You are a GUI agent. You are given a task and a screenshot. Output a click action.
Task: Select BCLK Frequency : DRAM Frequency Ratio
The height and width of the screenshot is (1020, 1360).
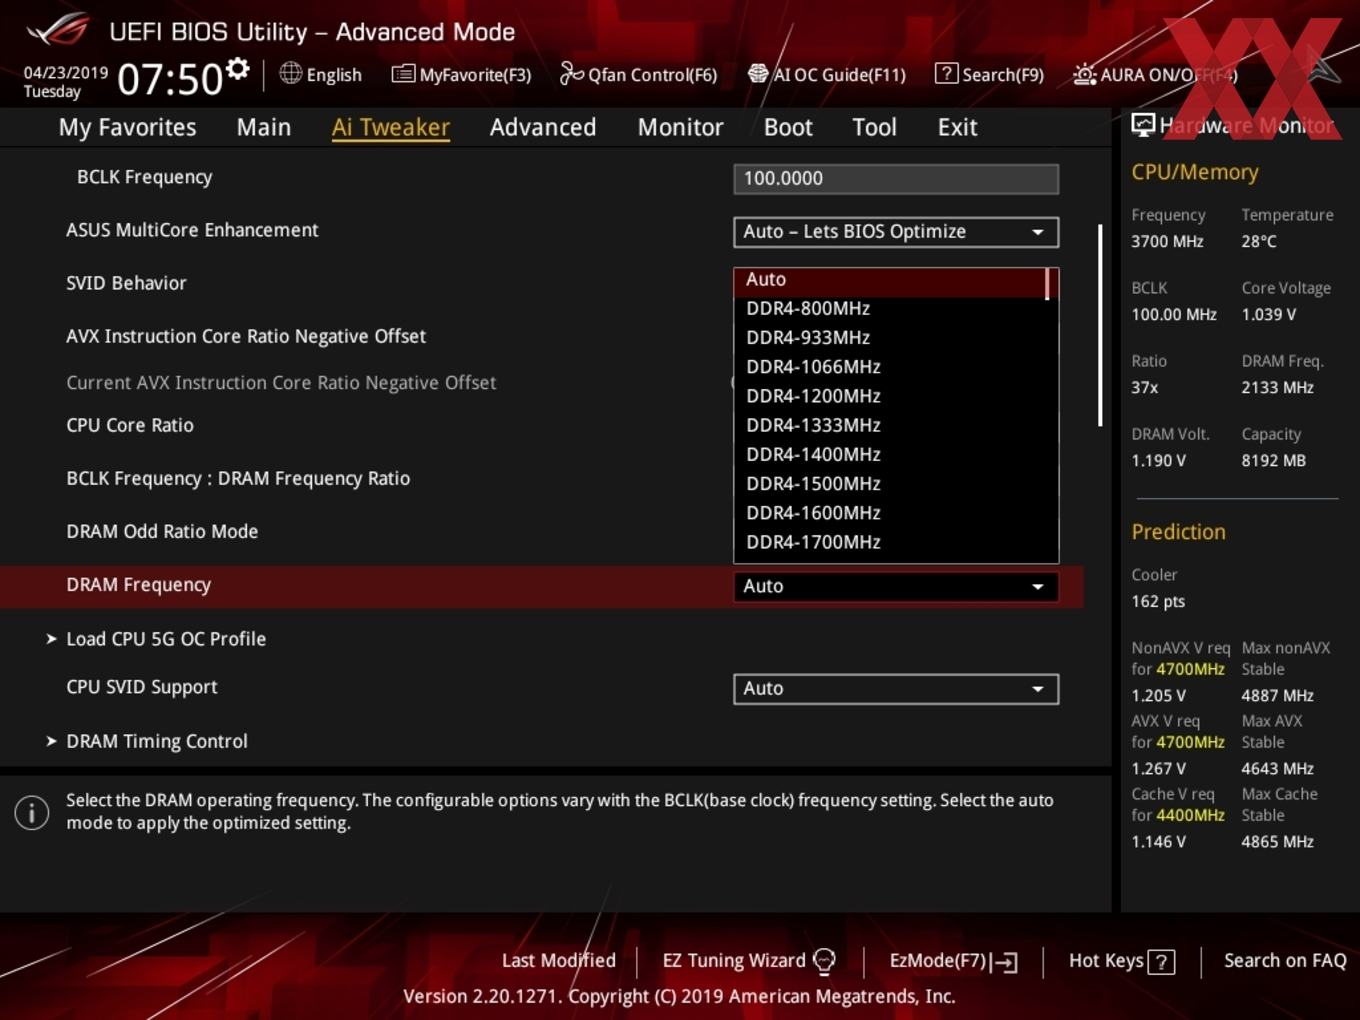238,479
